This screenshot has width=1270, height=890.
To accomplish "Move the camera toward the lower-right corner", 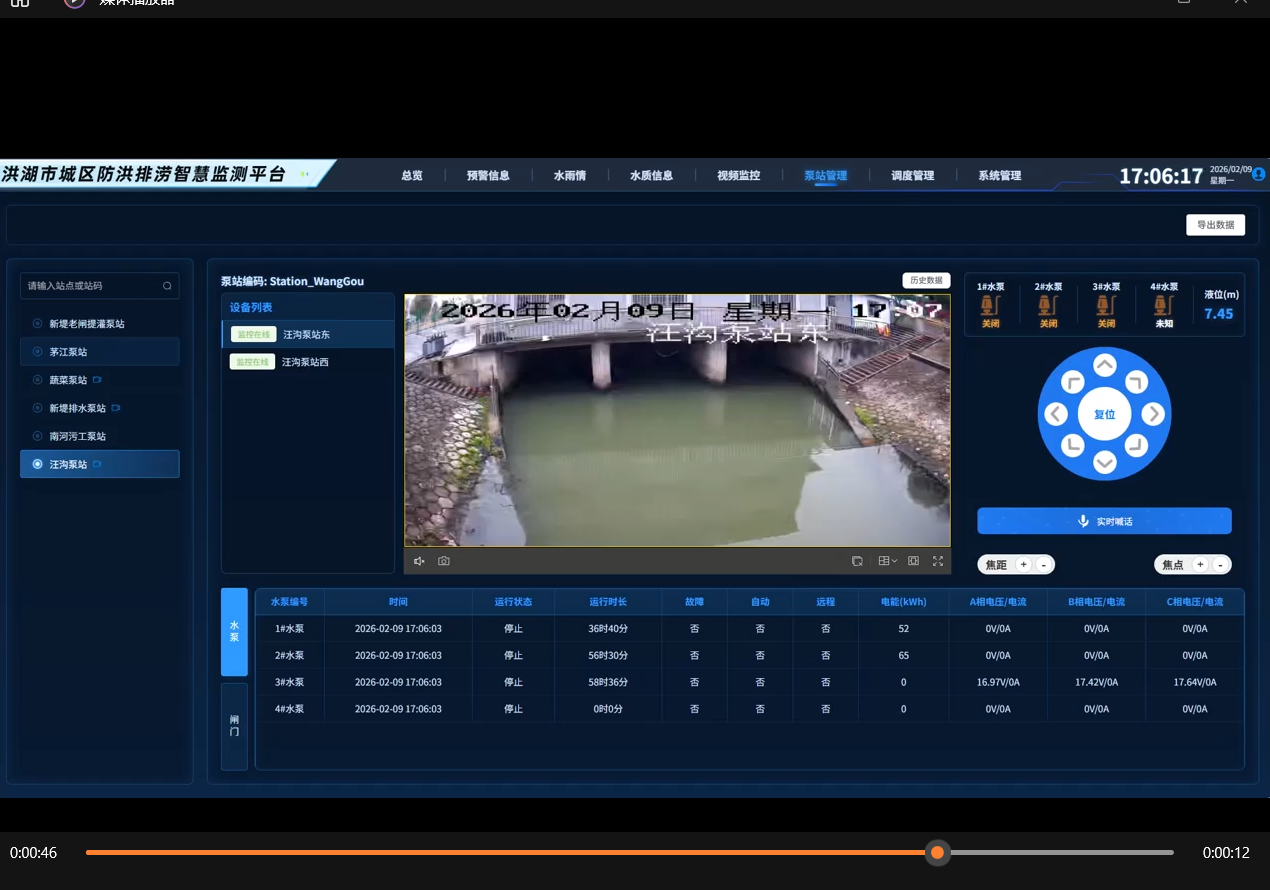I will pyautogui.click(x=1137, y=444).
